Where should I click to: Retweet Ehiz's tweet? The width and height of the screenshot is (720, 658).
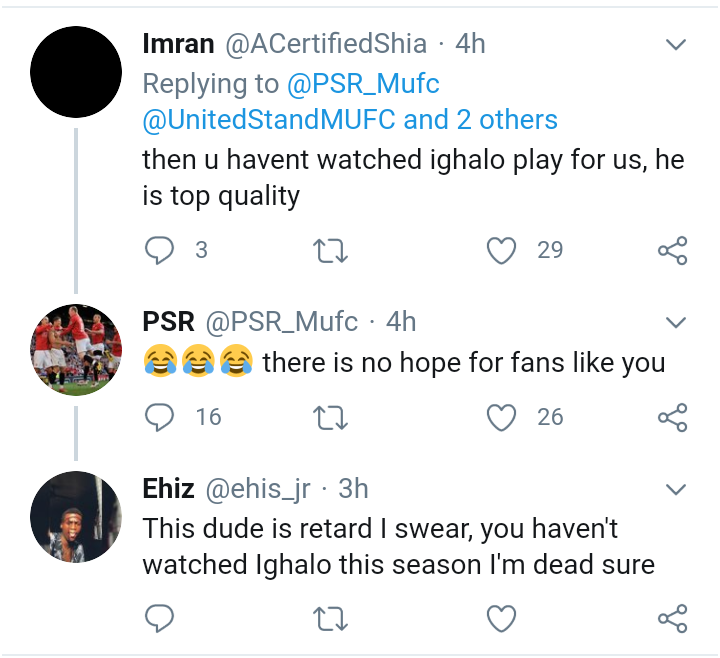pyautogui.click(x=330, y=618)
